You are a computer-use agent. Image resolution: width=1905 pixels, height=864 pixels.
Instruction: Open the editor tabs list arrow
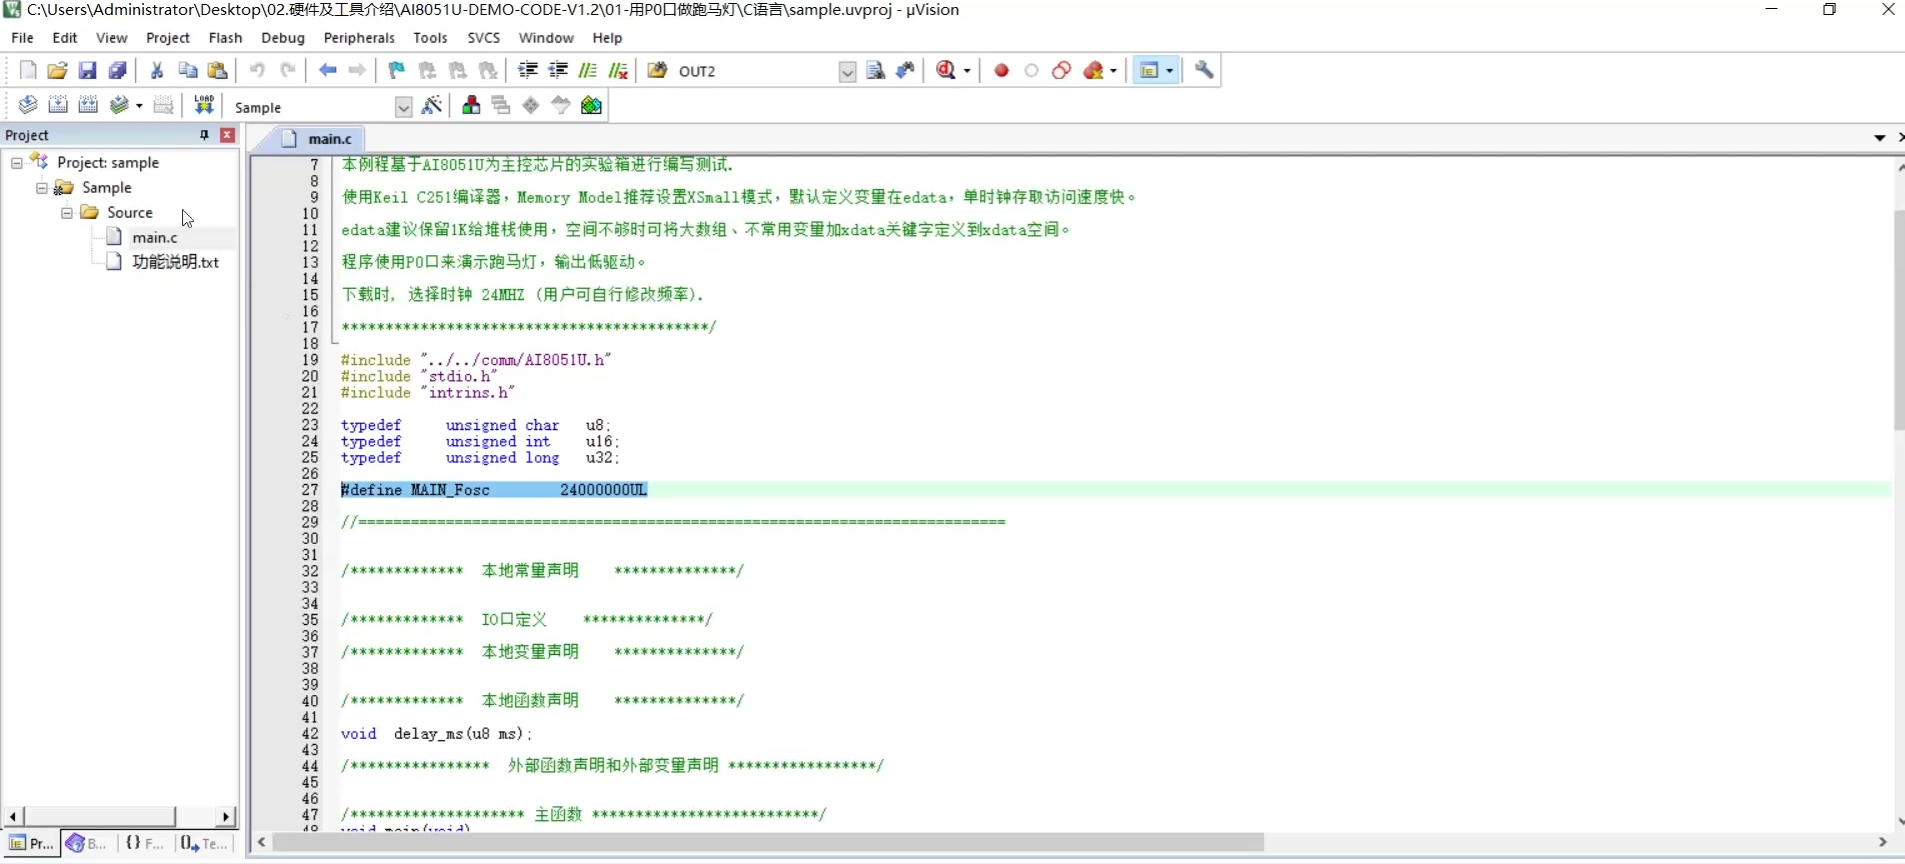point(1880,138)
